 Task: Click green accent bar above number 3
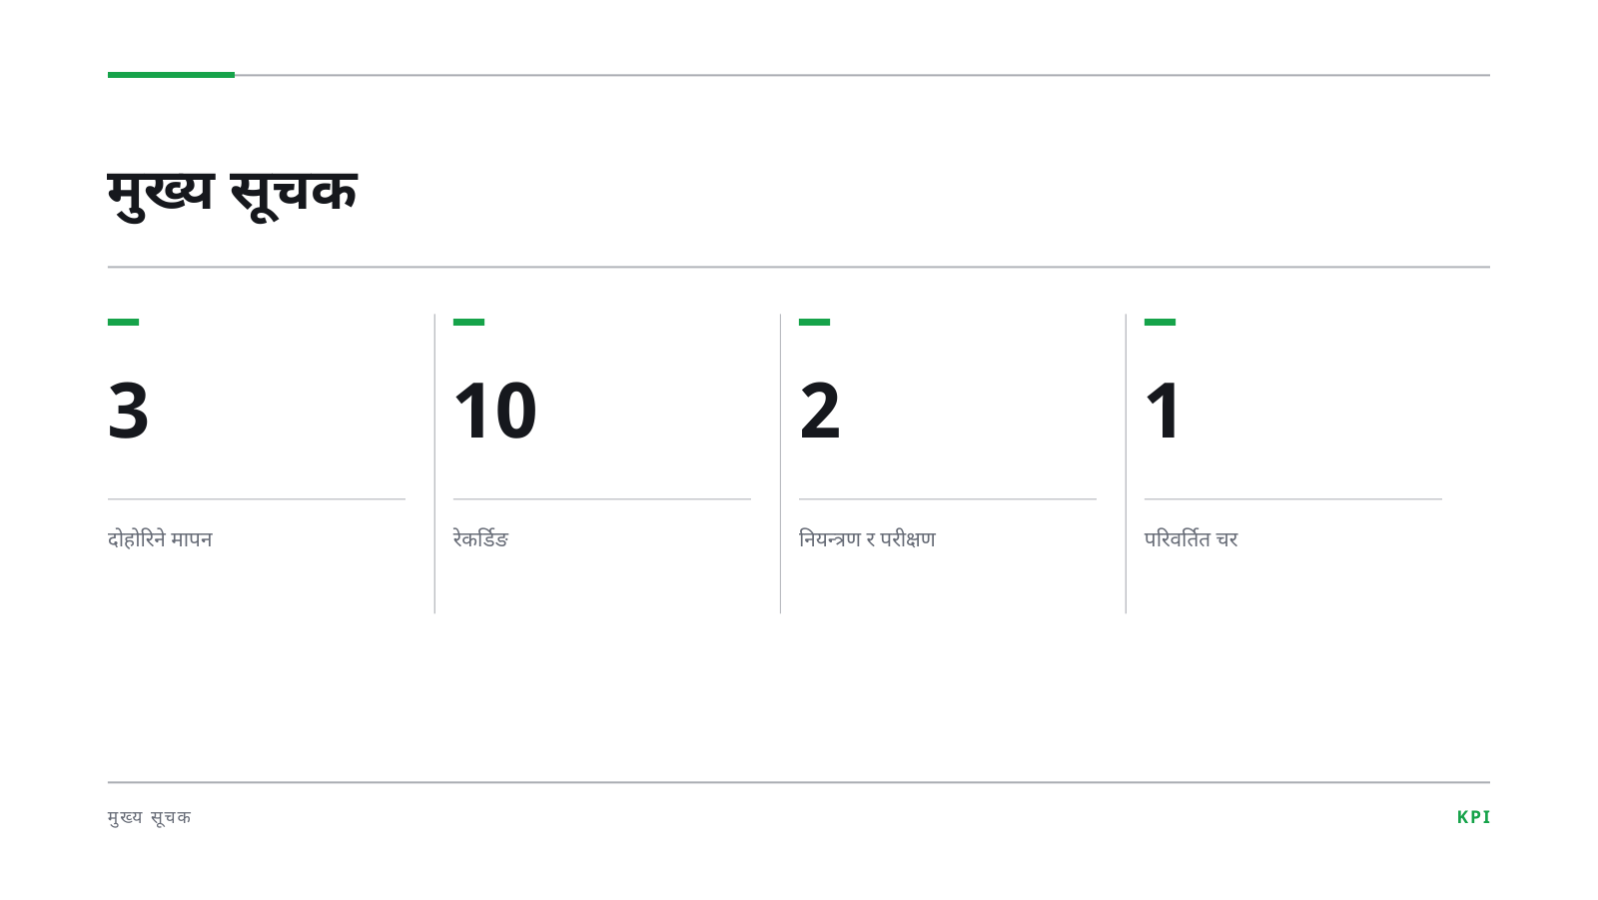coord(123,322)
